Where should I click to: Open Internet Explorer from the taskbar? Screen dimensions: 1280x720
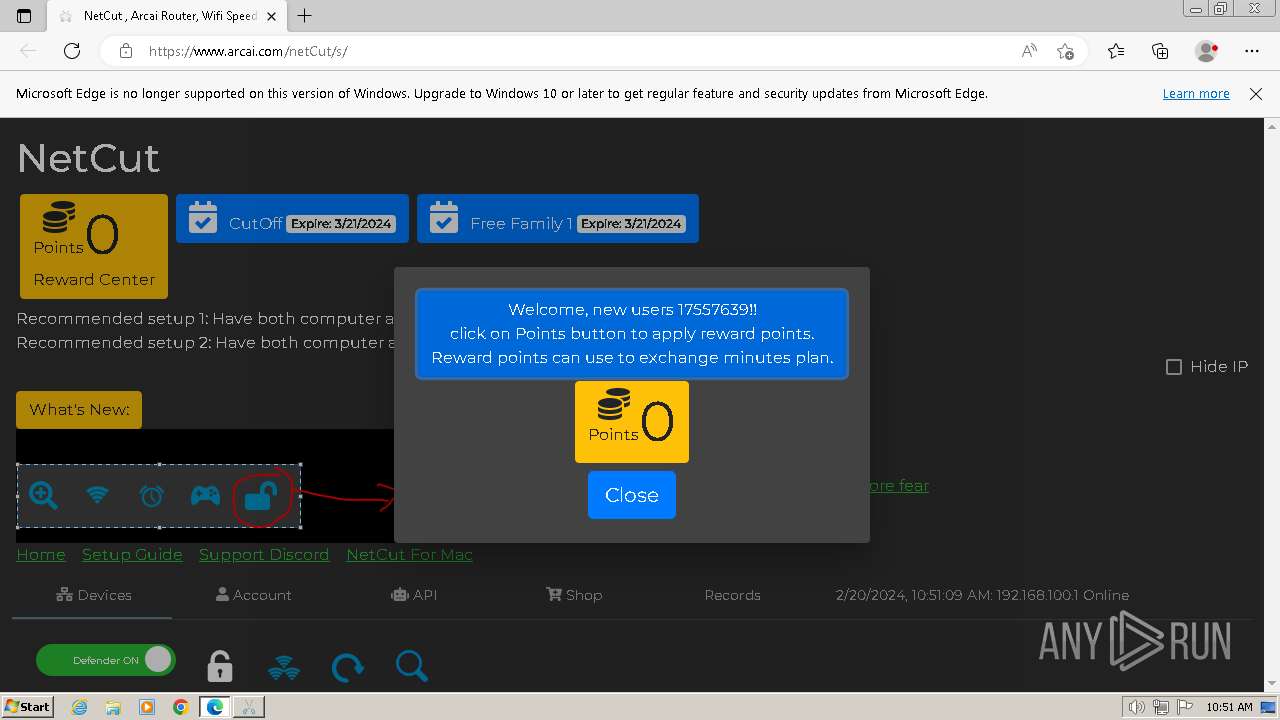point(80,707)
